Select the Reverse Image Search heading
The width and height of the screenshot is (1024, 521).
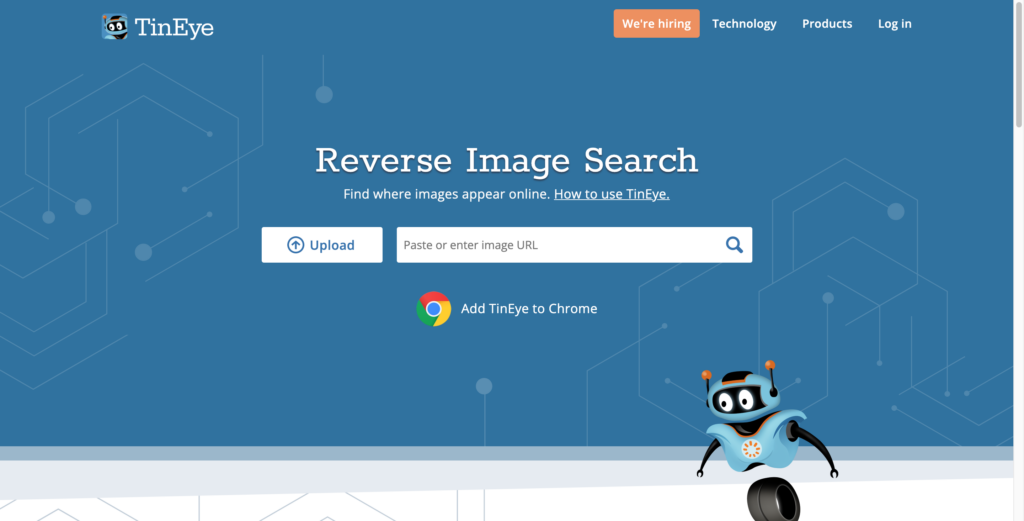coord(507,161)
